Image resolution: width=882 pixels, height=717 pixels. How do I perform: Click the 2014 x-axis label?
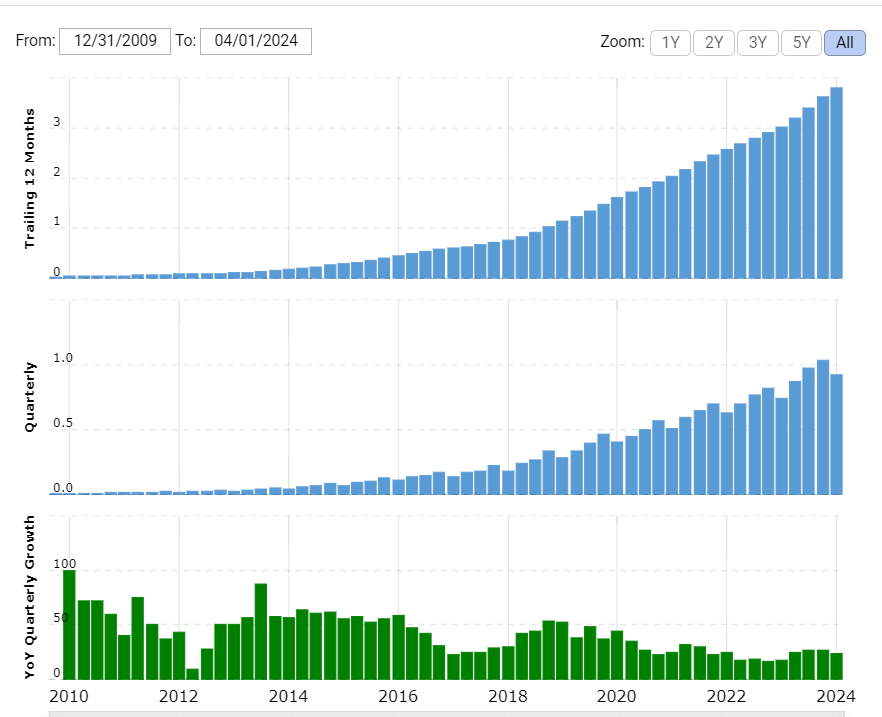pyautogui.click(x=288, y=696)
